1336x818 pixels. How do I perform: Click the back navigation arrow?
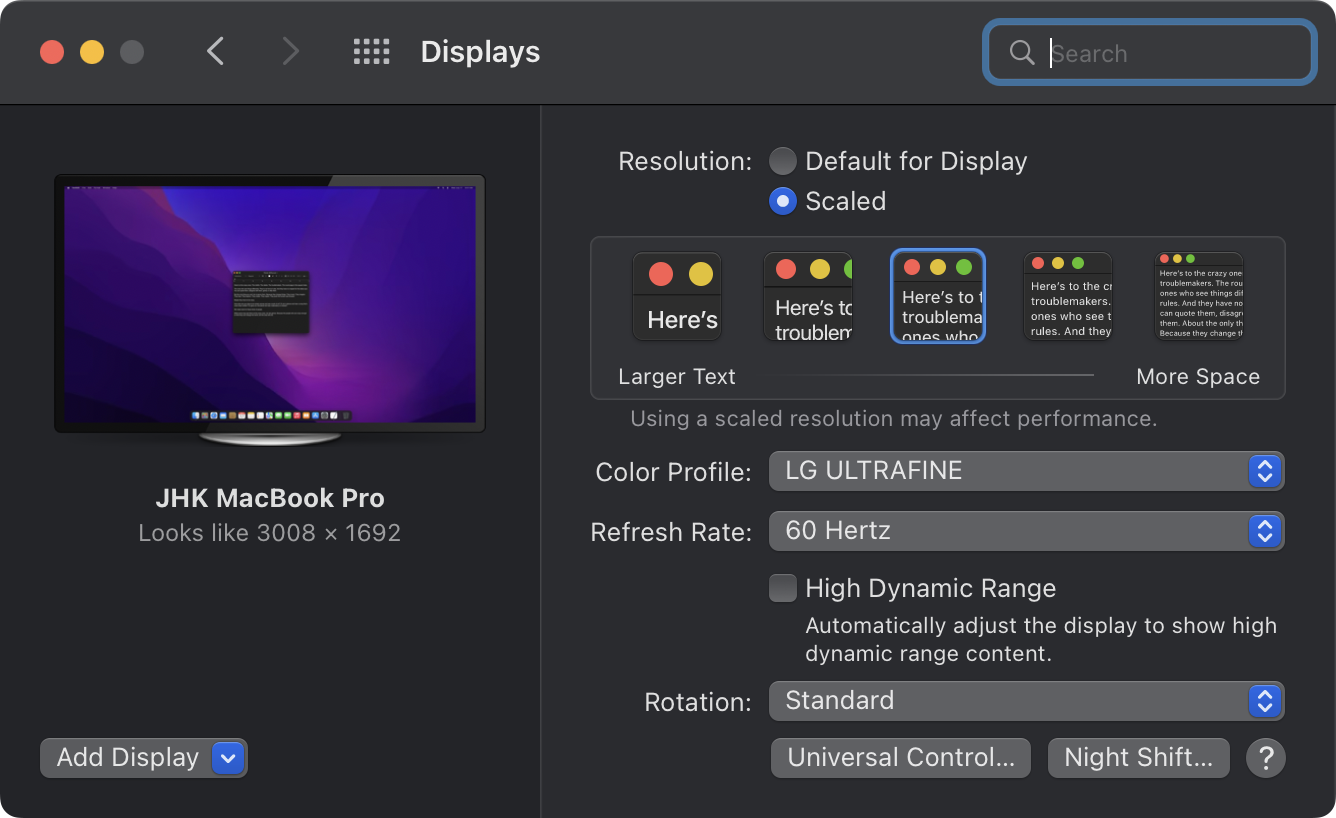click(215, 52)
